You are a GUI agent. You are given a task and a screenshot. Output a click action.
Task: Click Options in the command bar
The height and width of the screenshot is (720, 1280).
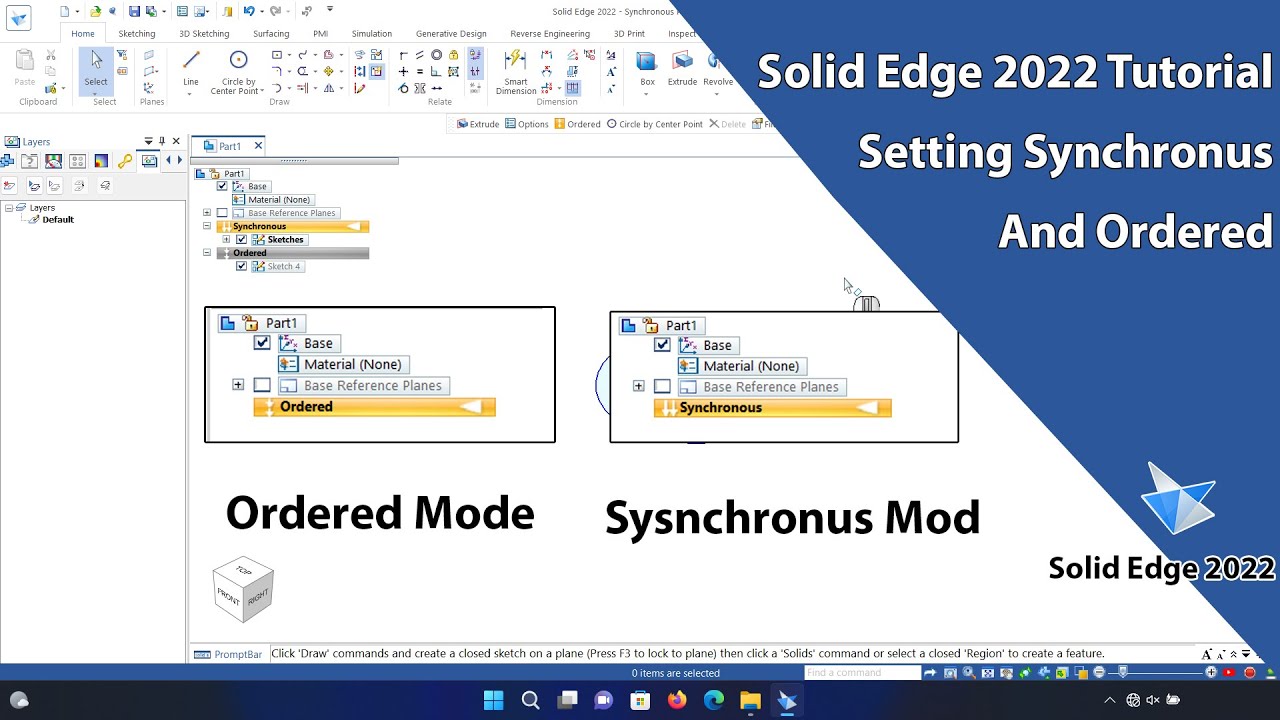point(527,124)
